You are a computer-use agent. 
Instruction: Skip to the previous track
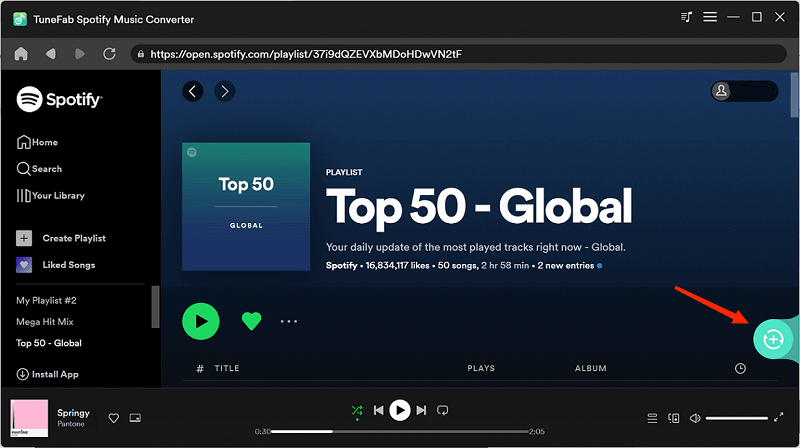coord(379,410)
